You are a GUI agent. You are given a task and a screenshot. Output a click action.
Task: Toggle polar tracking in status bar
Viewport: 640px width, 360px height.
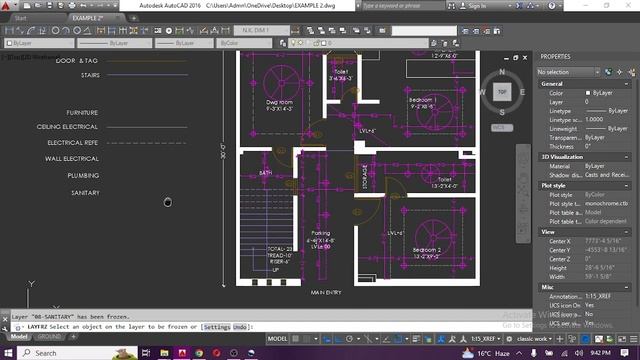[349, 339]
